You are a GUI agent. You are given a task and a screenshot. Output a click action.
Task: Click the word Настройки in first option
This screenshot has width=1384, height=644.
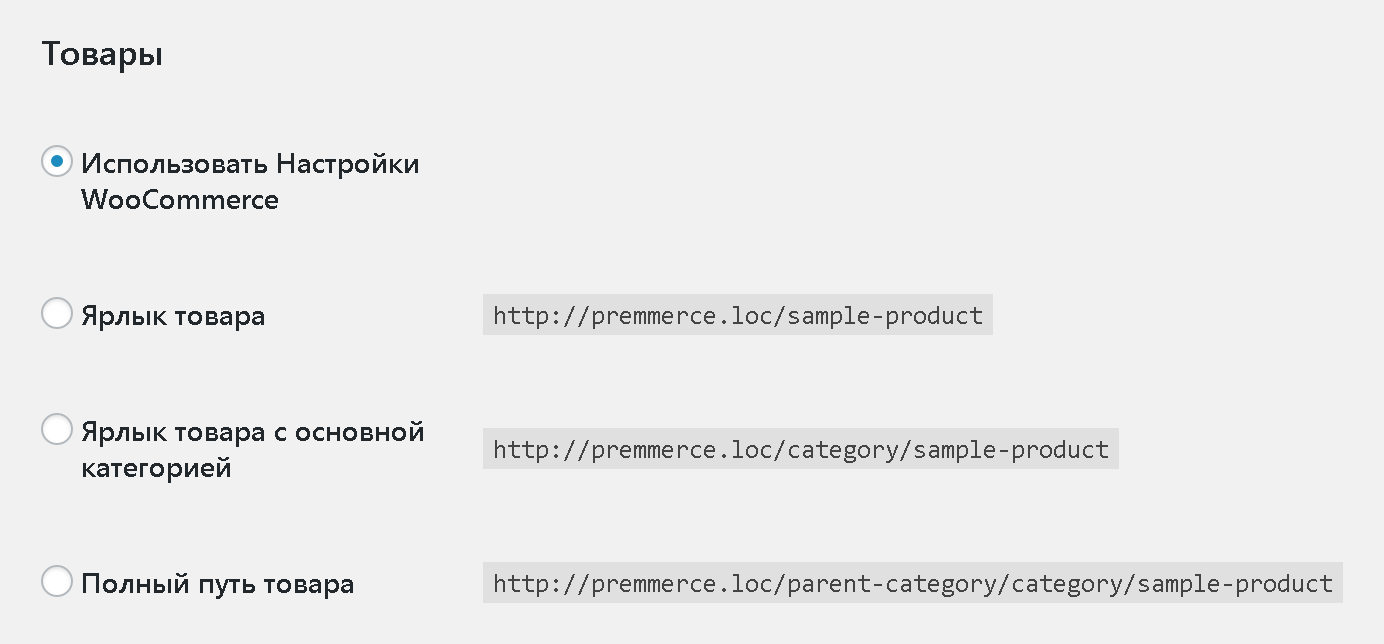348,163
